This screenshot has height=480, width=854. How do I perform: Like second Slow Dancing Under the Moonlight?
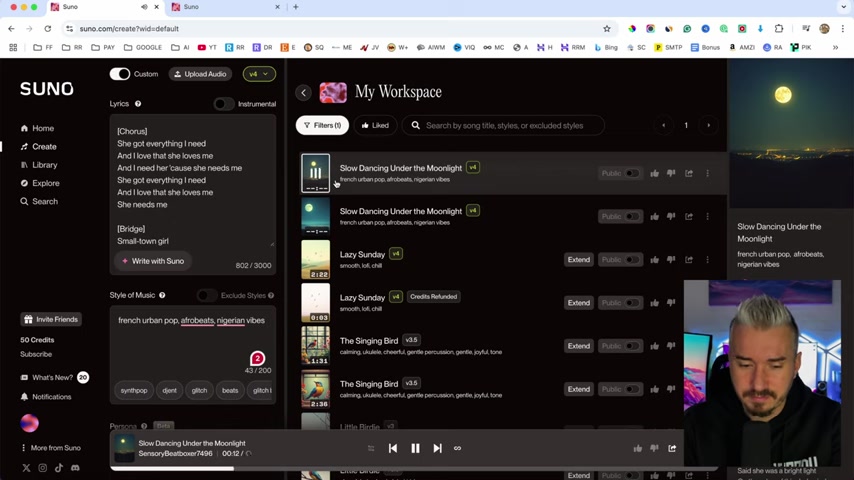point(654,216)
